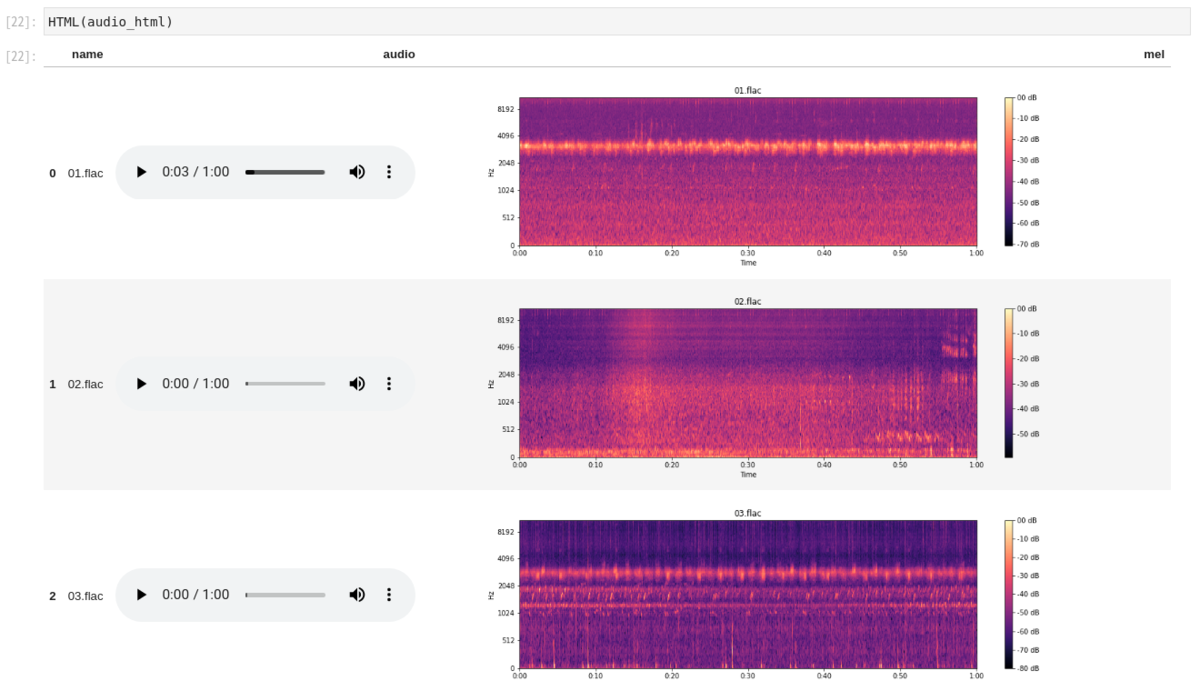Play the 01.flac audio
1200x681 pixels.
[141, 172]
